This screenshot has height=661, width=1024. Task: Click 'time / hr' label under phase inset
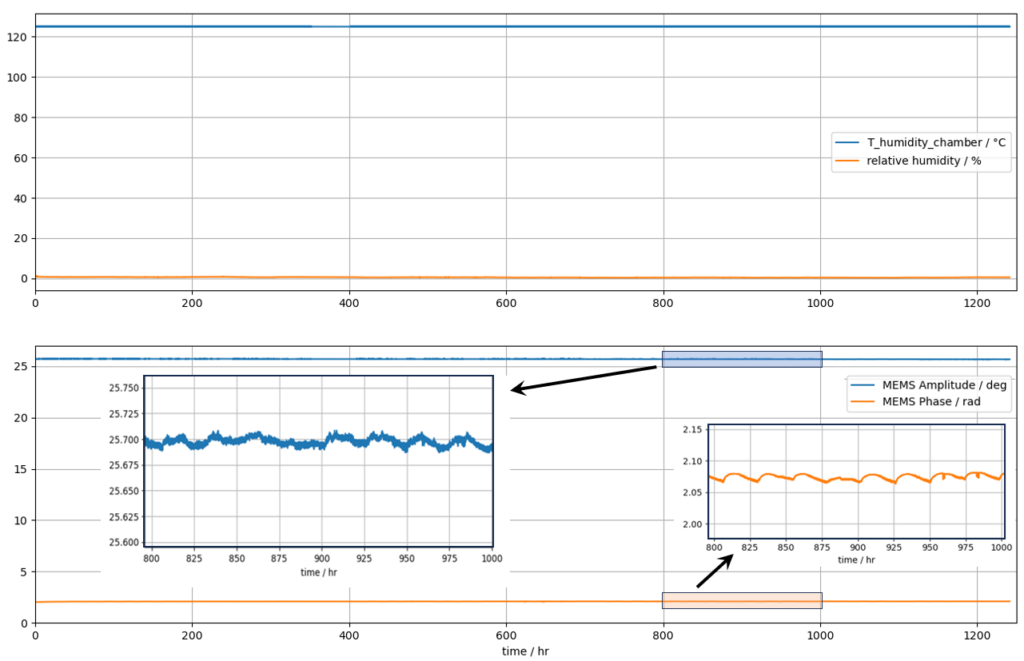[859, 560]
